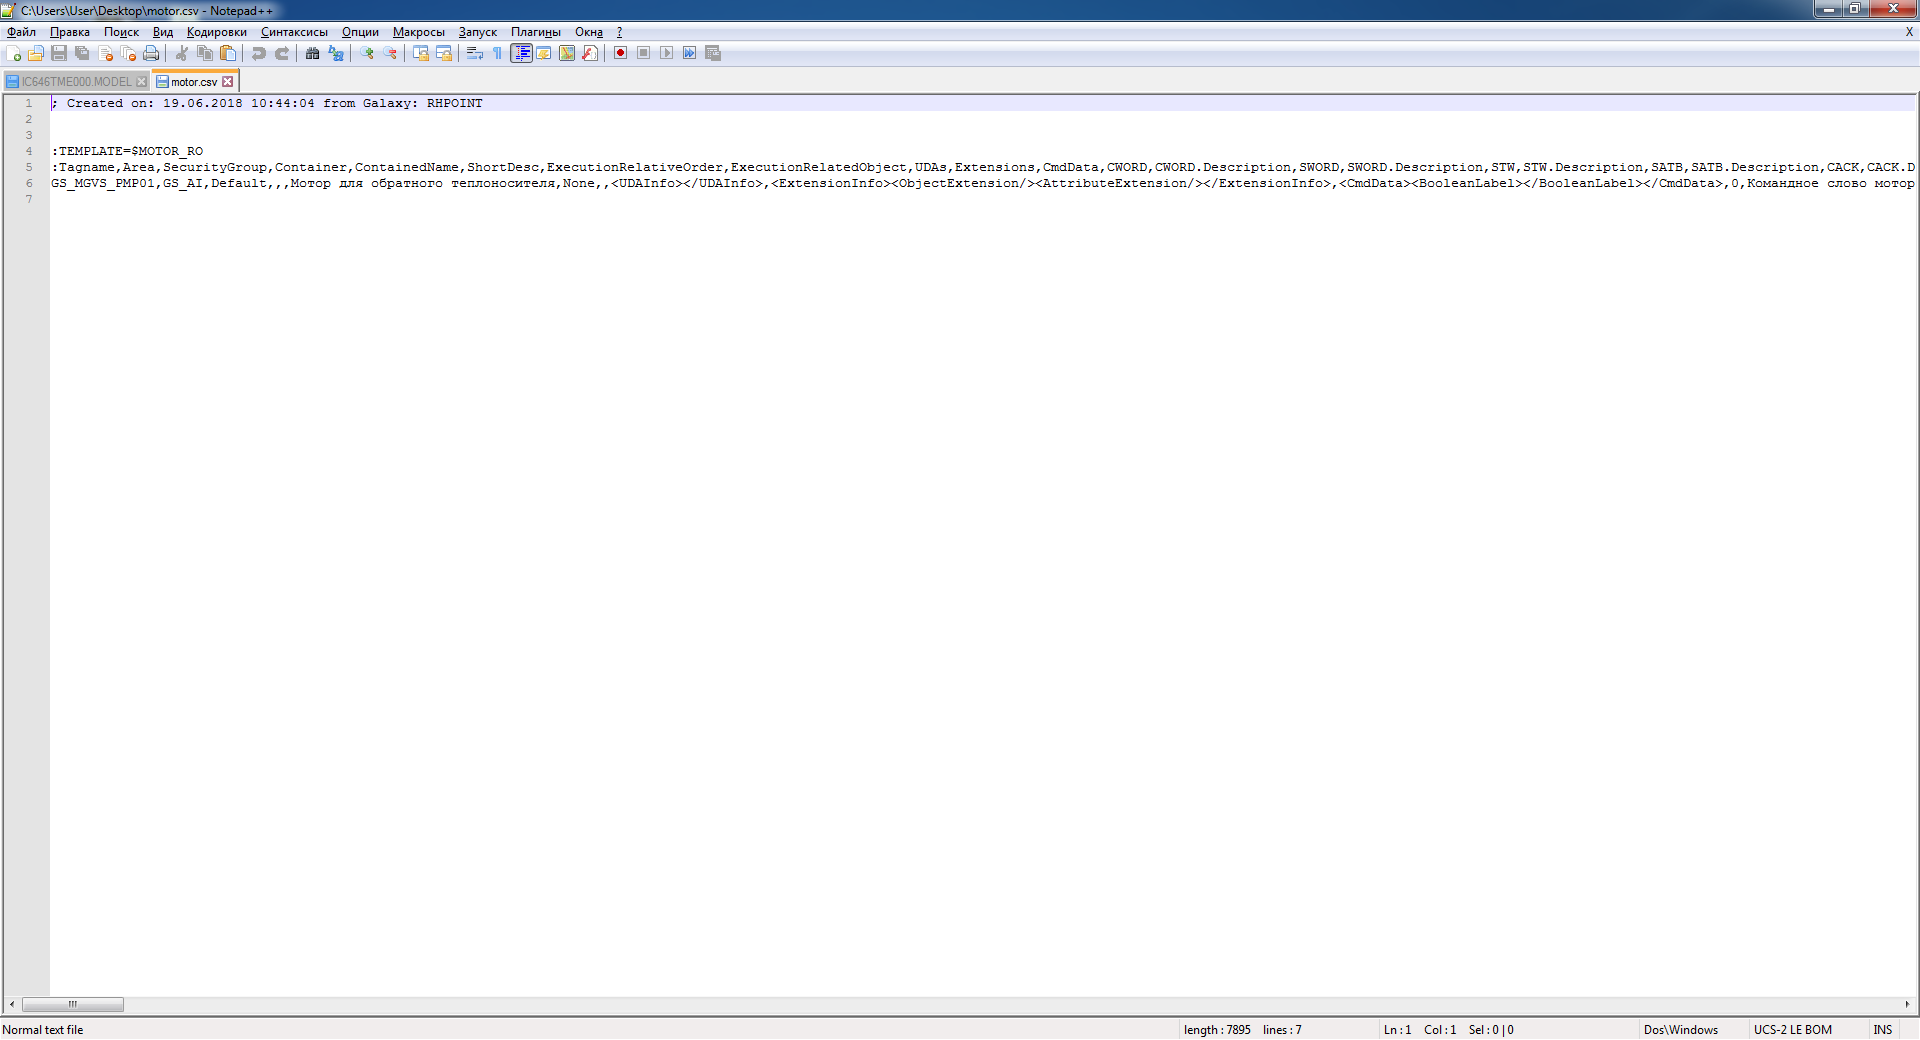Expand the Синтаксисы menu
The width and height of the screenshot is (1920, 1040).
pyautogui.click(x=294, y=32)
